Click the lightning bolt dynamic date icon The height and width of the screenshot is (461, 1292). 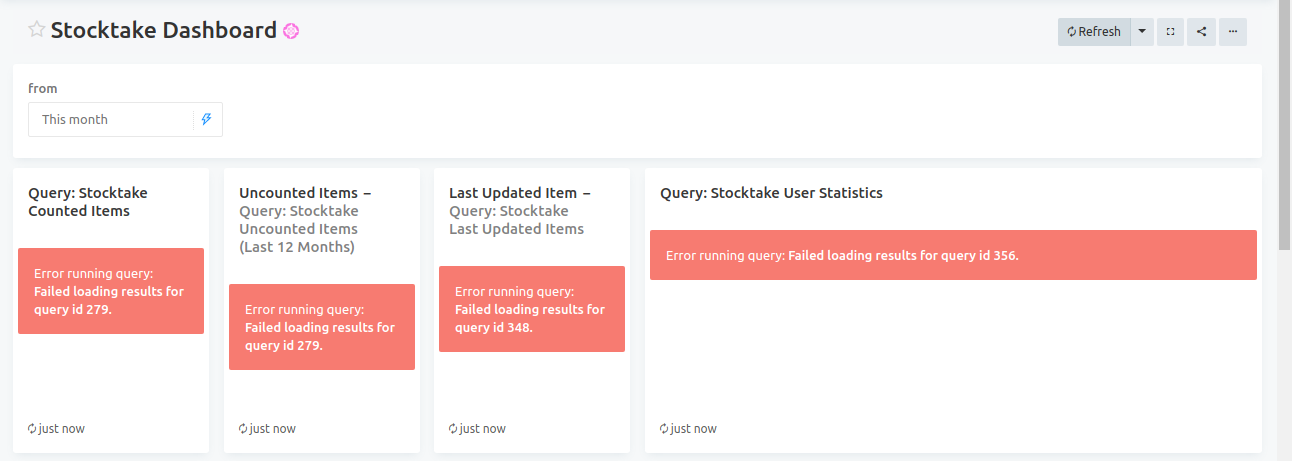(207, 119)
